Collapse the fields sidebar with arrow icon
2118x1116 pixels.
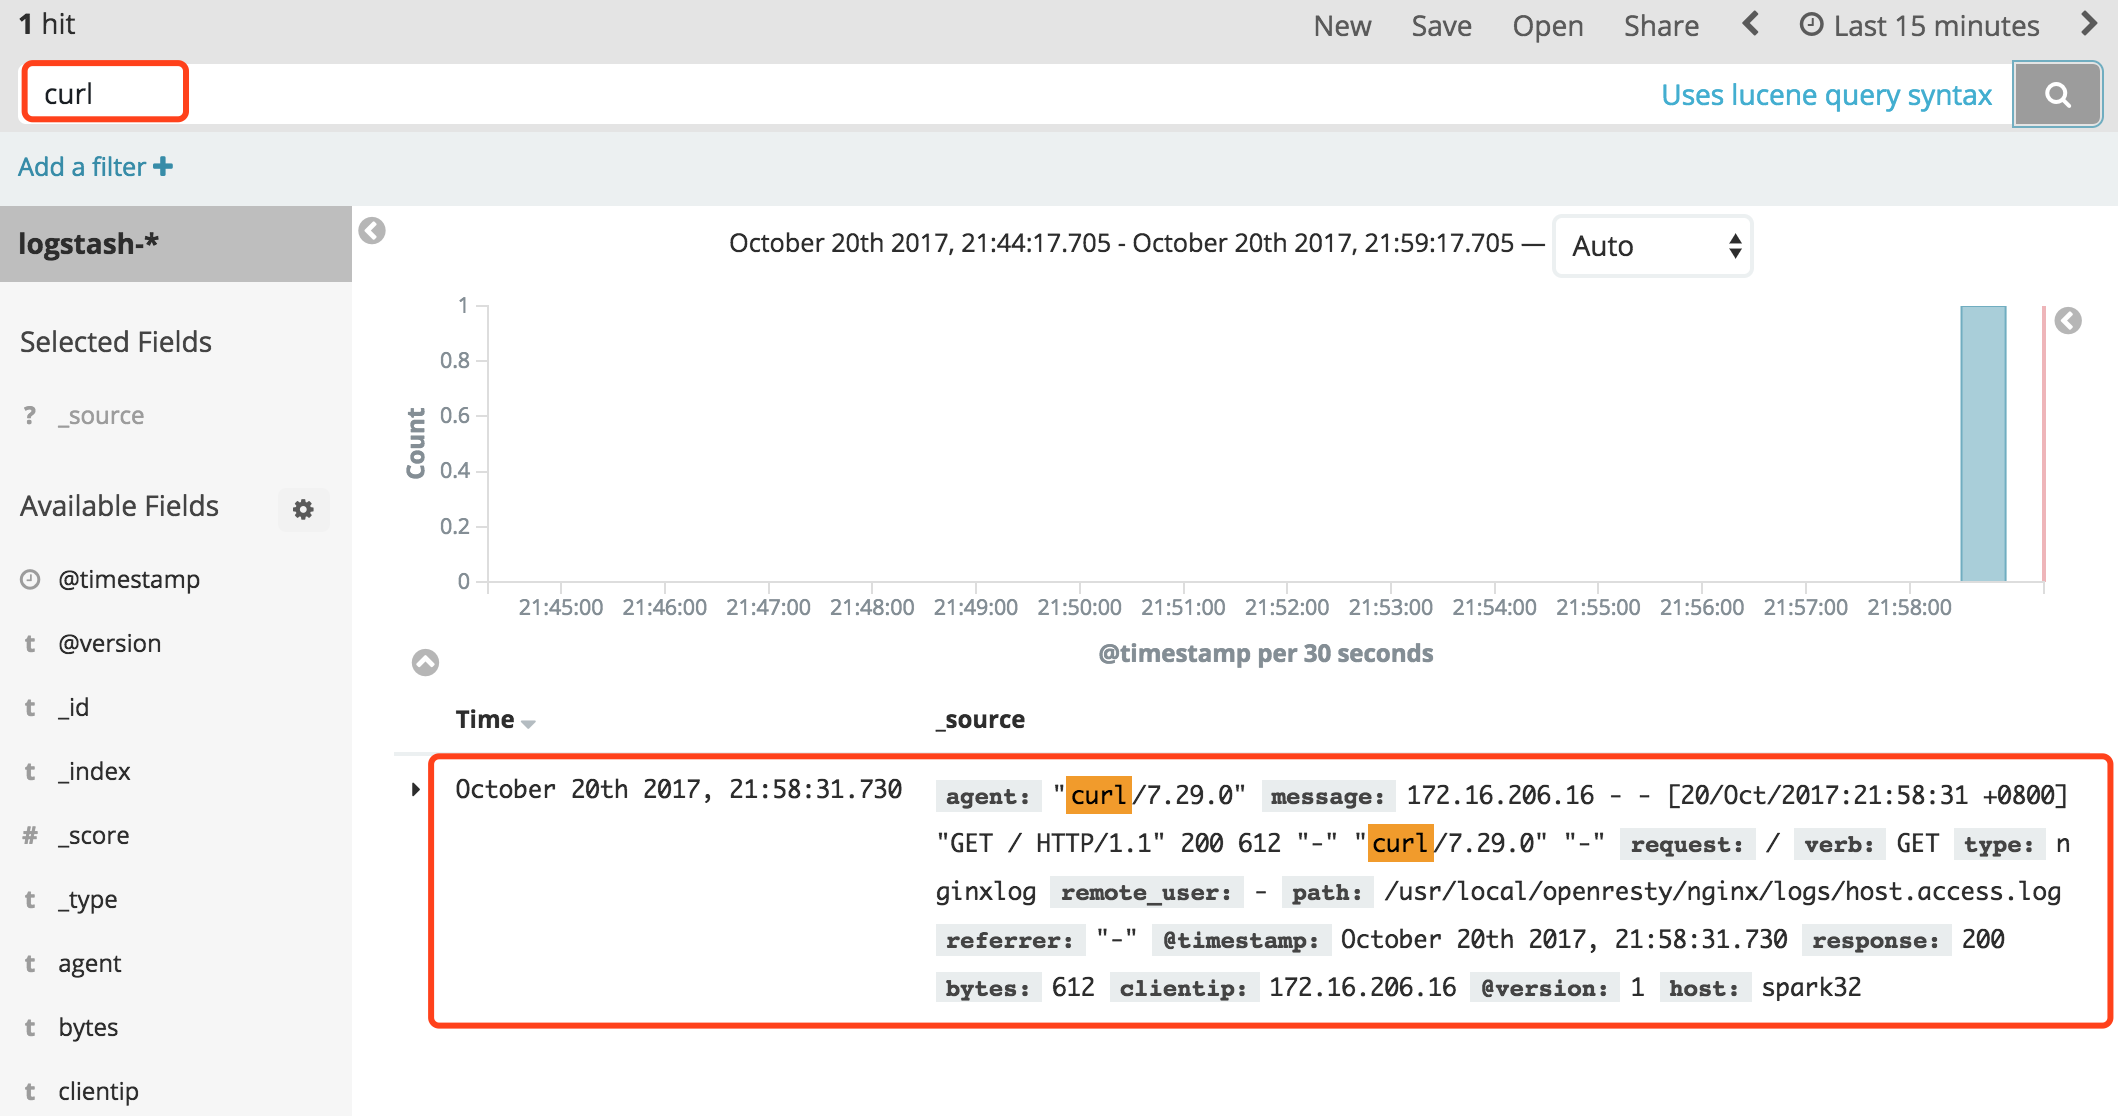point(372,231)
